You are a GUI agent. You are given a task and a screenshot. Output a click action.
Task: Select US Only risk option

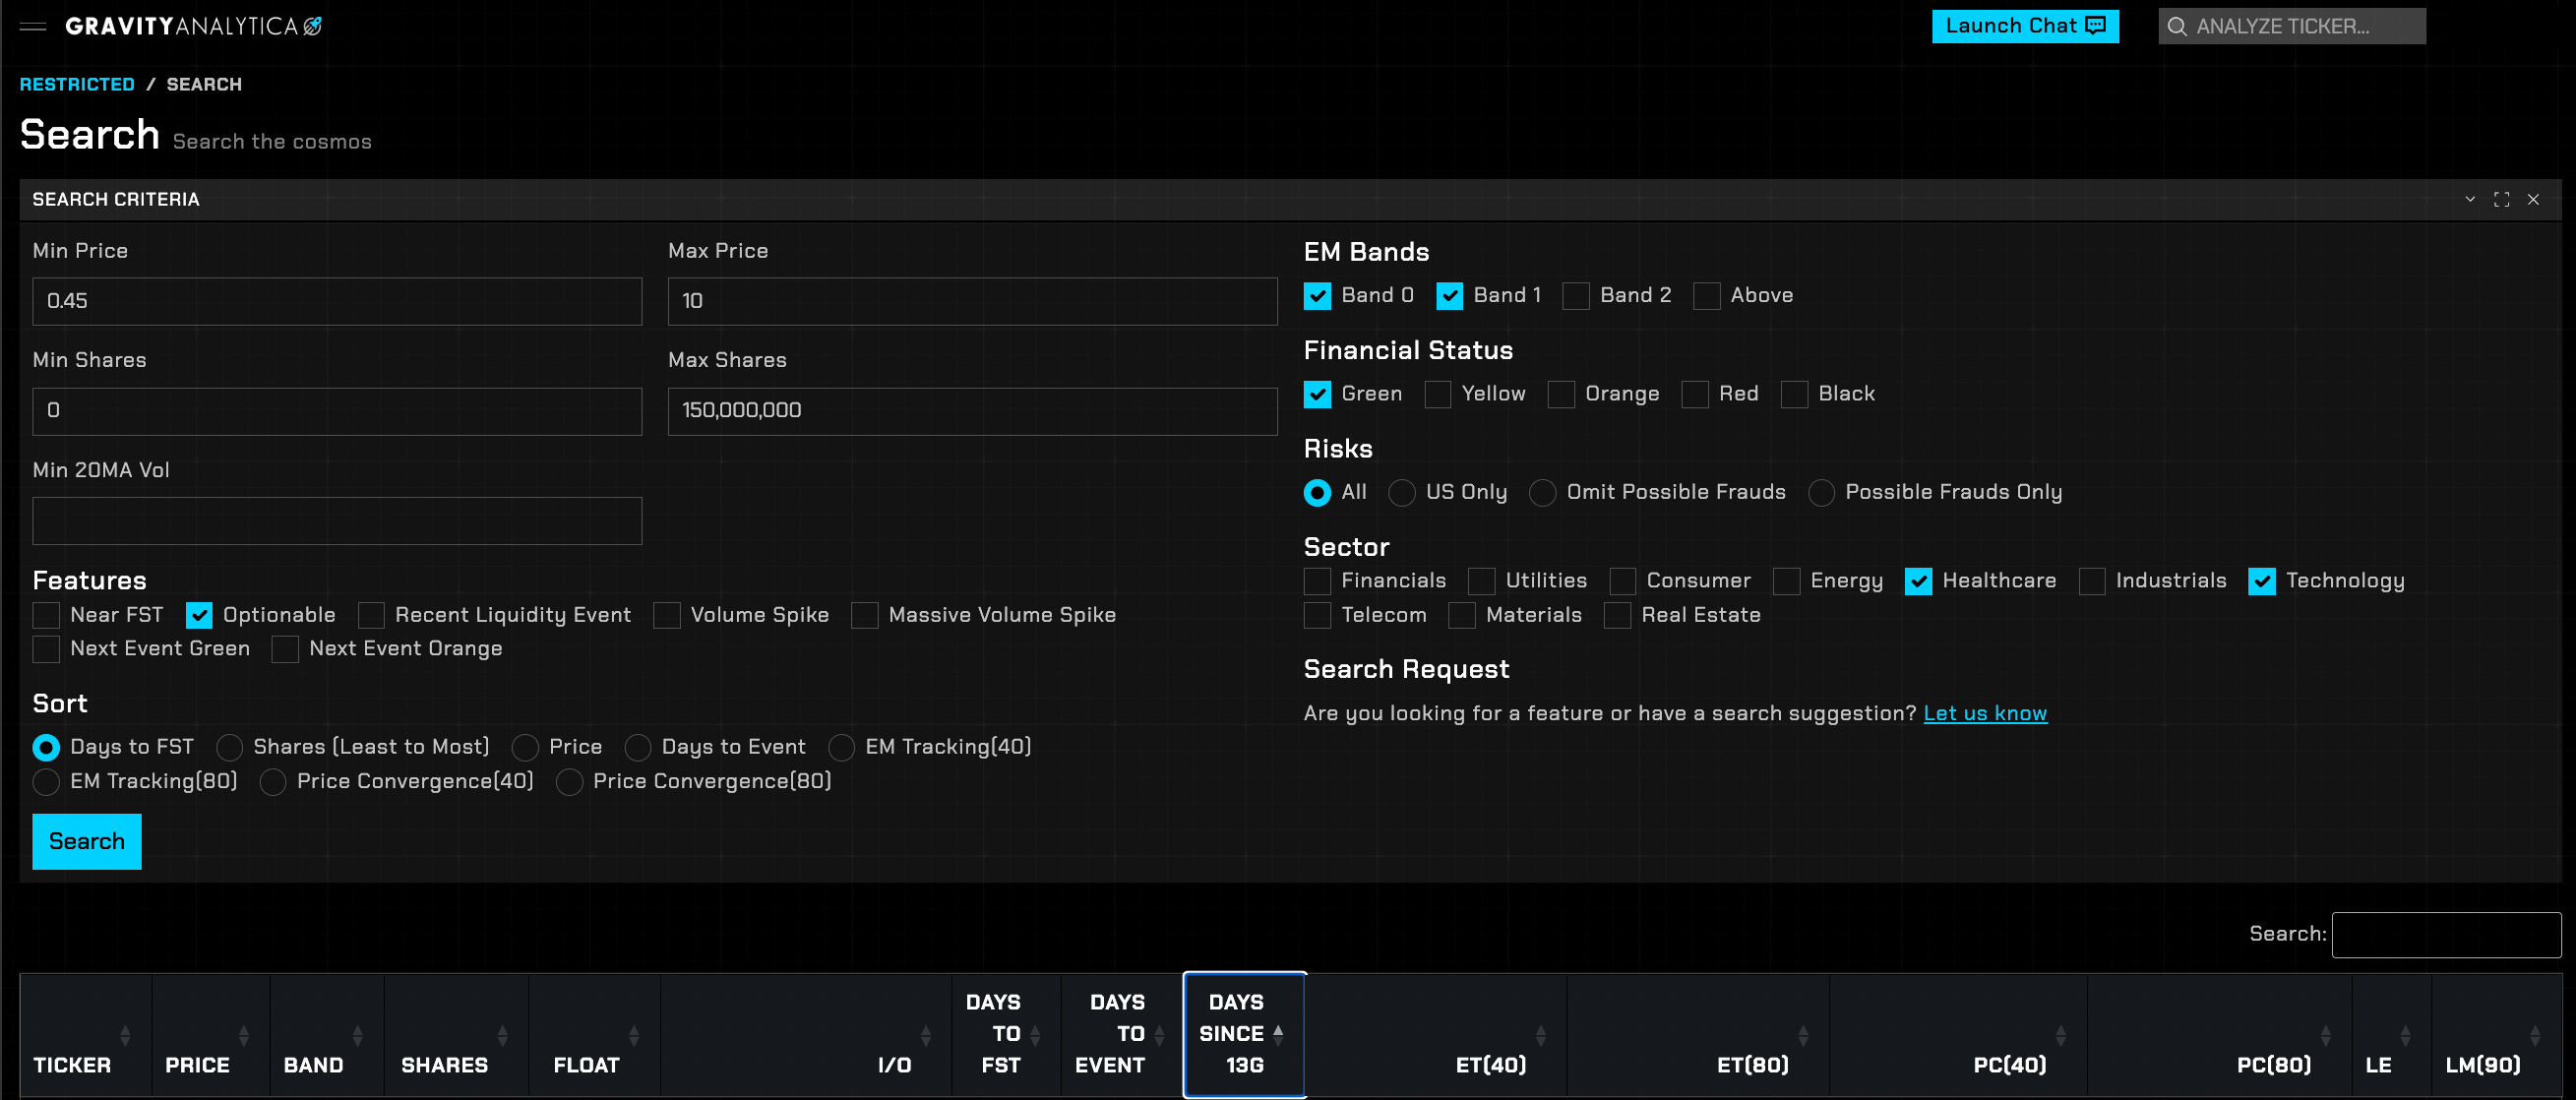[1401, 492]
